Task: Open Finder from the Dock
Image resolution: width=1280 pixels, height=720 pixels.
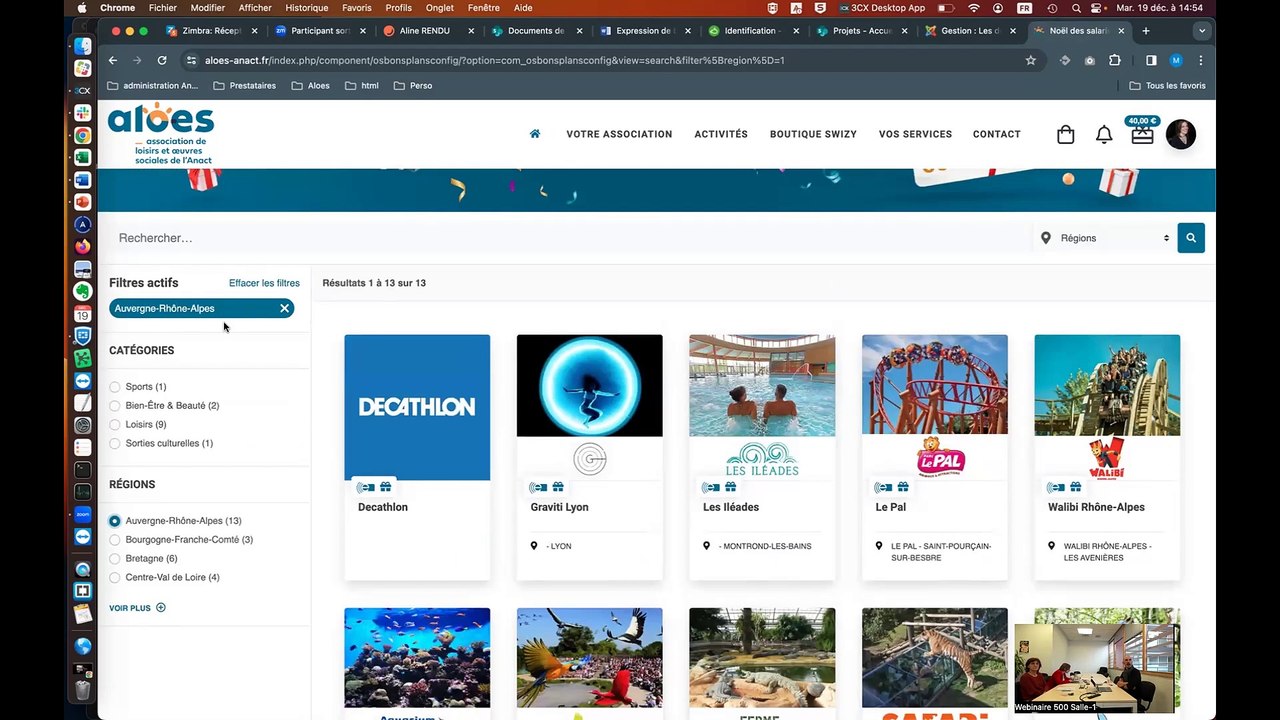Action: [83, 46]
